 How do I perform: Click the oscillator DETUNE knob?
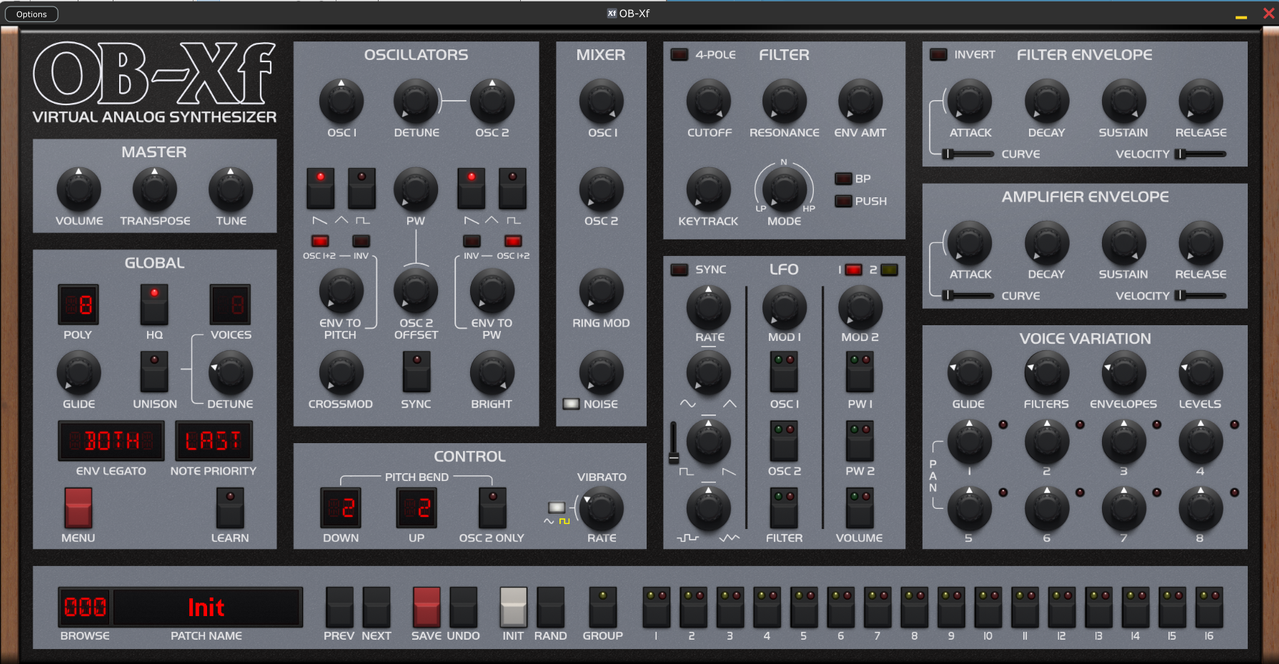click(416, 101)
